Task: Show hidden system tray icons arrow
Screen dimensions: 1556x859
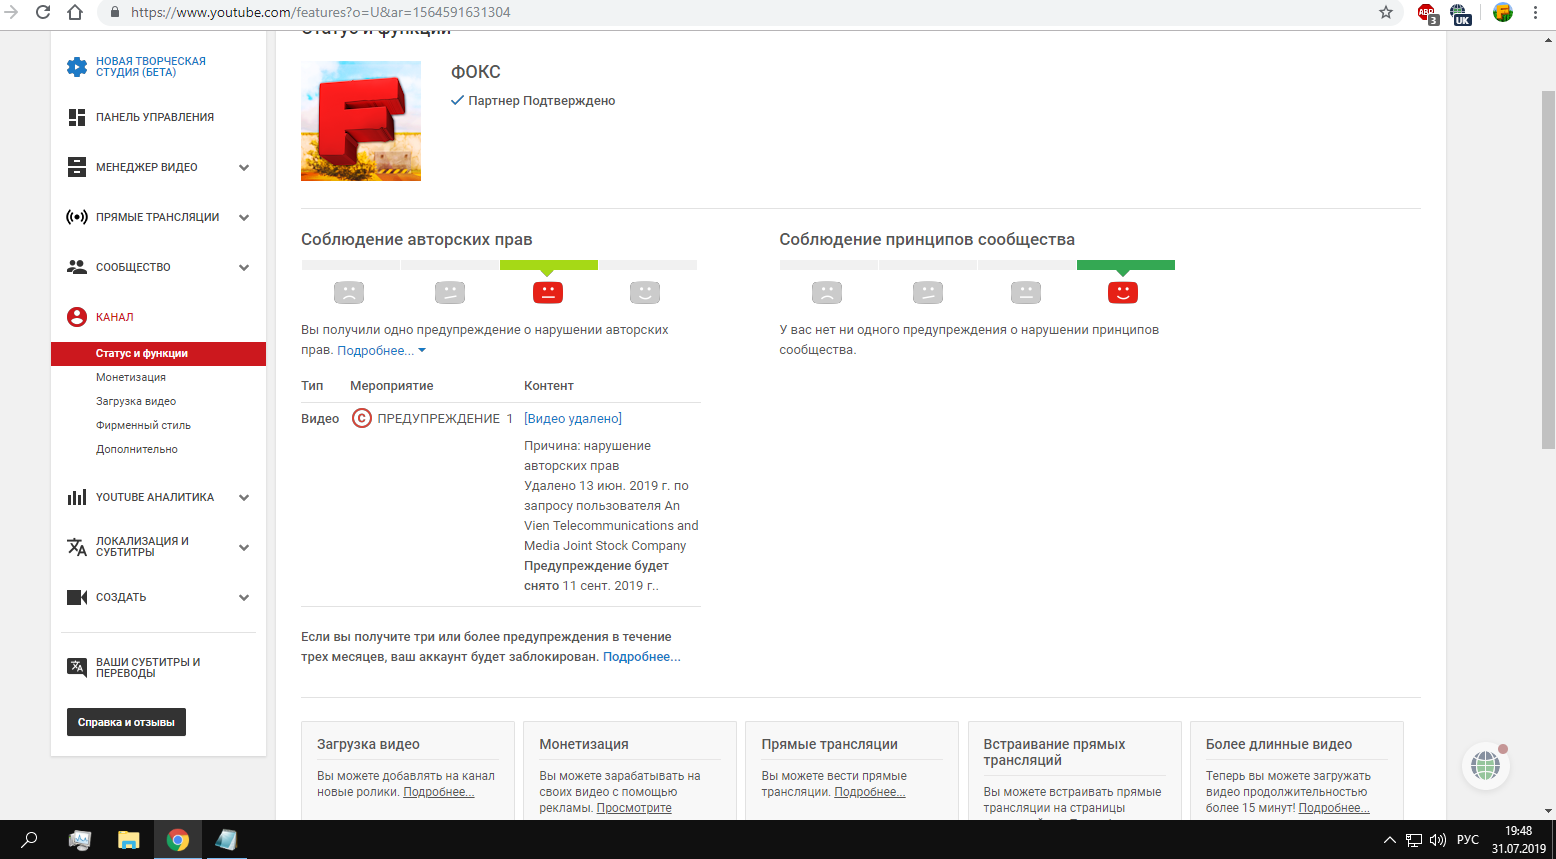Action: point(1388,840)
